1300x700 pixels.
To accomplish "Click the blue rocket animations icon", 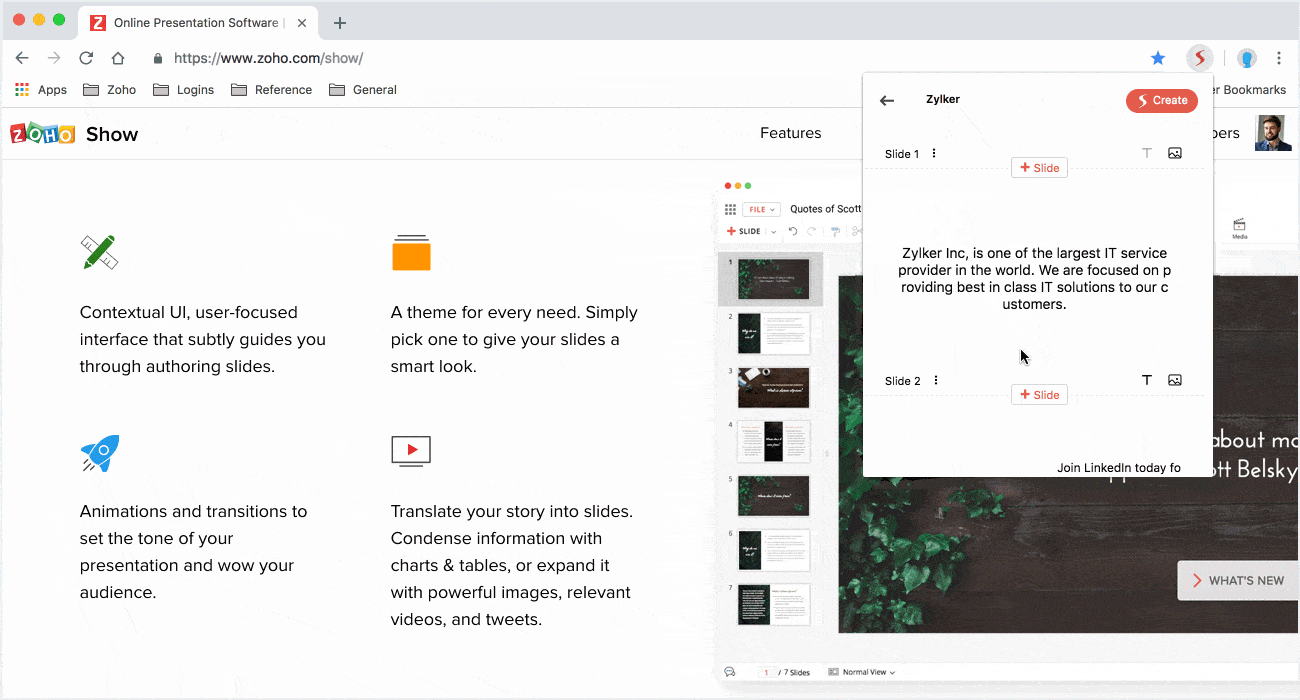I will tap(100, 453).
